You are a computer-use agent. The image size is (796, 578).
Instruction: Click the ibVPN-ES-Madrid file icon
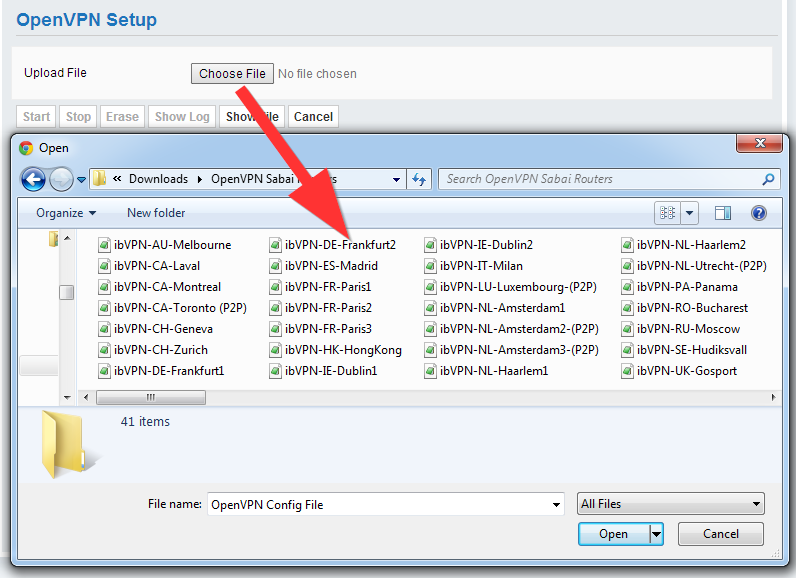[275, 266]
